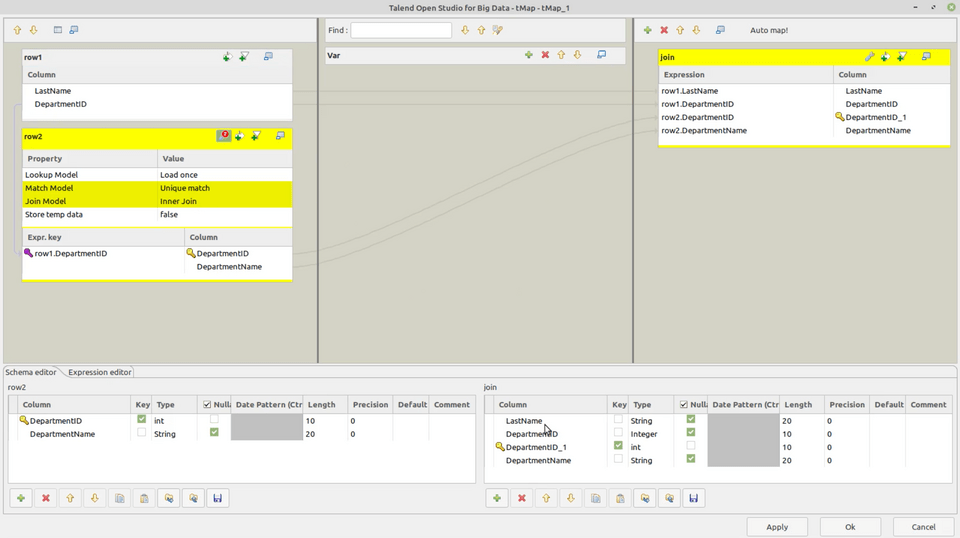Toggle the Key checkbox for row2 DepartmentID
Image resolution: width=960 pixels, height=538 pixels.
click(141, 419)
